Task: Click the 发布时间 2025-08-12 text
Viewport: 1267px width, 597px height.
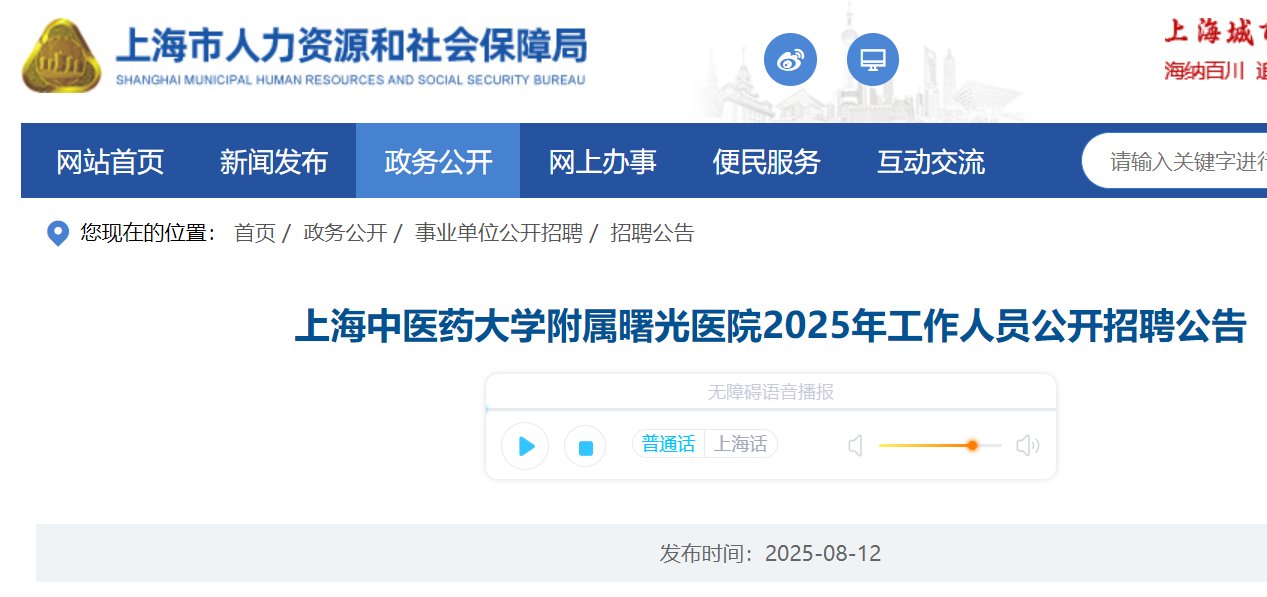Action: [770, 554]
